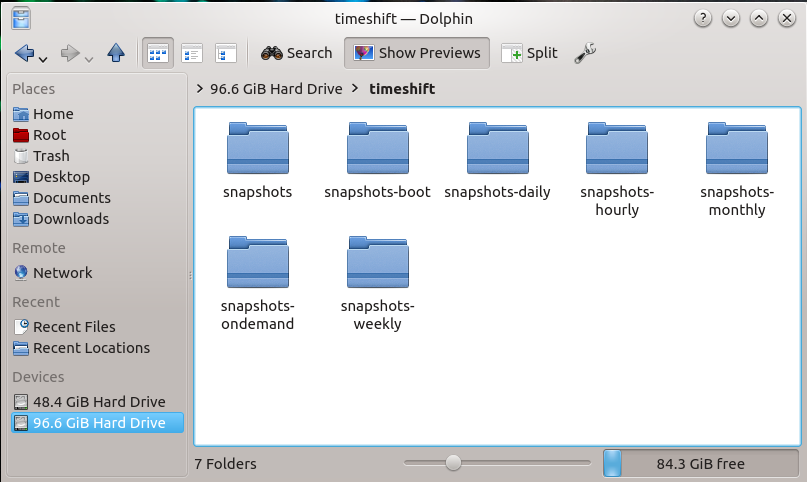This screenshot has width=807, height=482.
Task: Click the Devices section header
Action: click(x=38, y=377)
